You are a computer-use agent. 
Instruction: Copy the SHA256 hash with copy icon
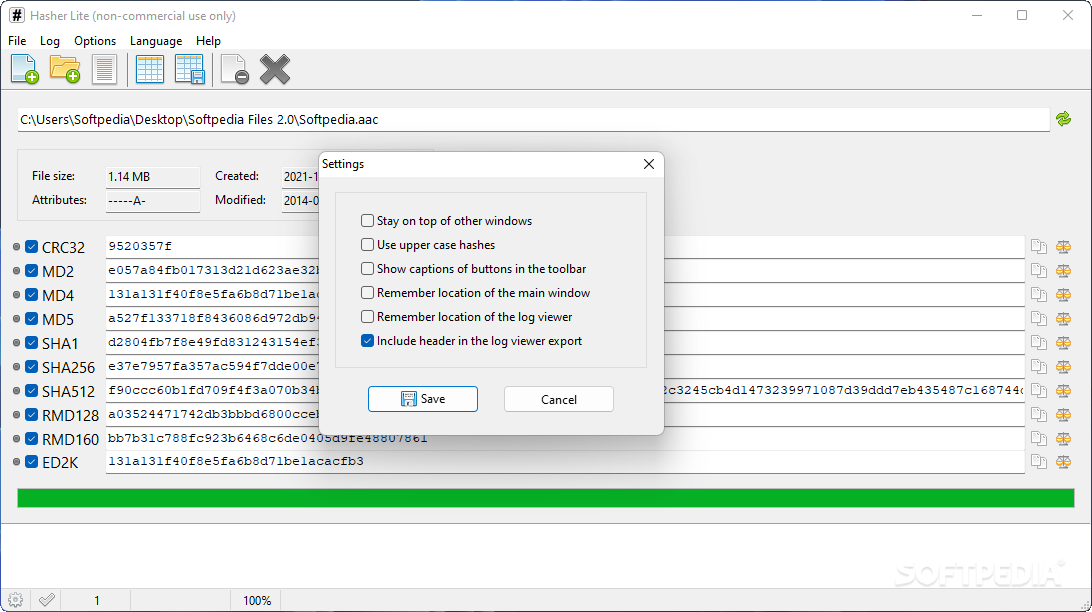(x=1039, y=366)
